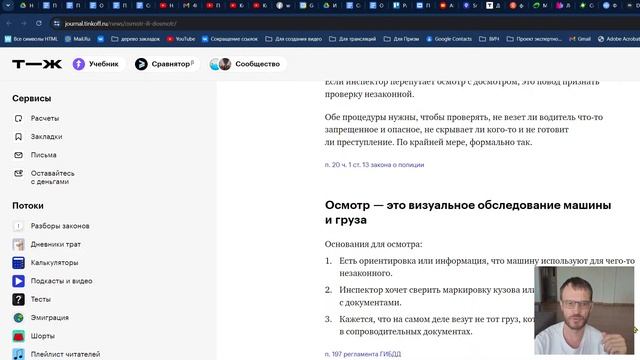Image resolution: width=640 pixels, height=360 pixels.
Task: Follow link п. 20 ч. 1 ст. 13 закона о полиции
Action: (374, 165)
